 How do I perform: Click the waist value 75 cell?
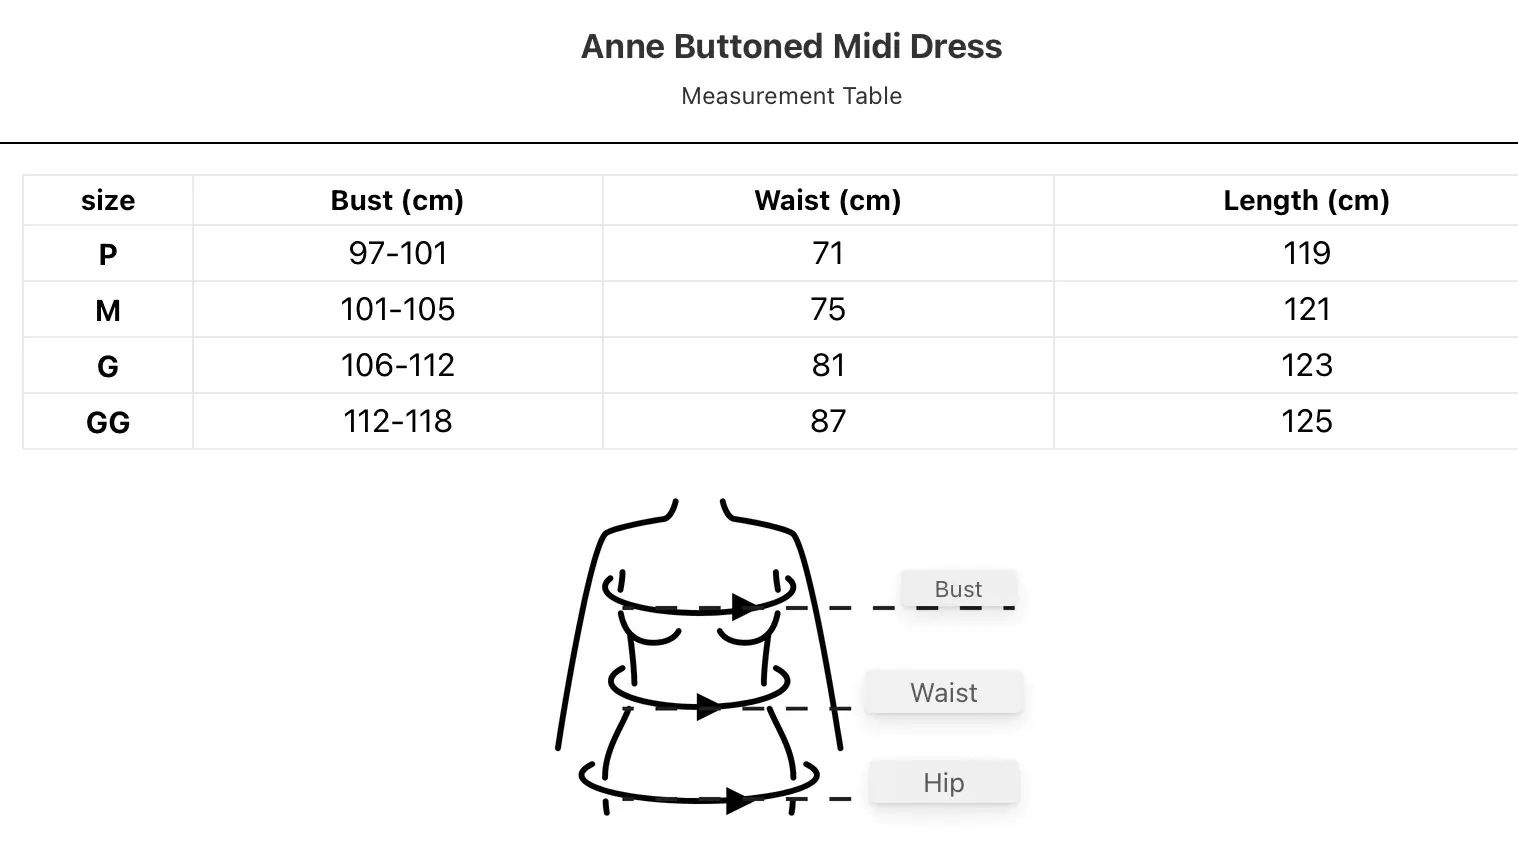[x=827, y=309]
